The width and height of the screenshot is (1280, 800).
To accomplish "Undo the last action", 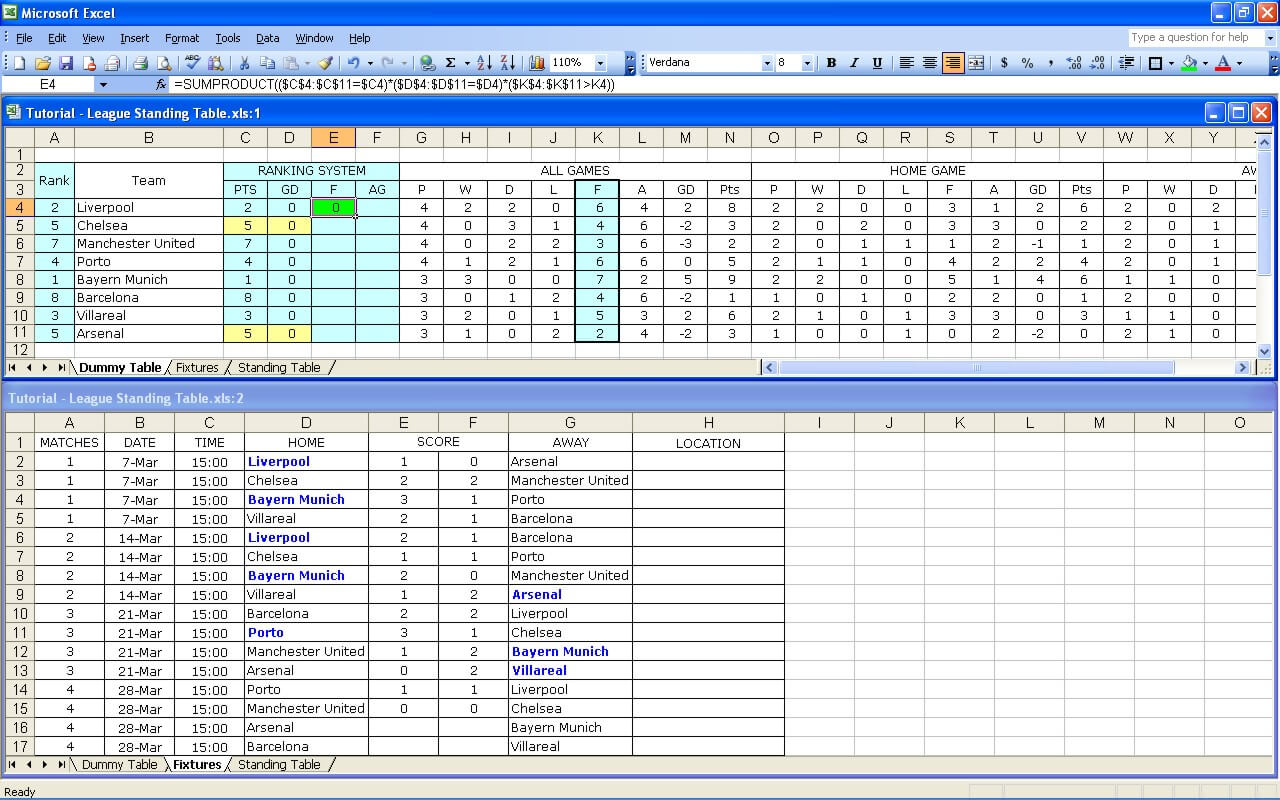I will click(353, 63).
